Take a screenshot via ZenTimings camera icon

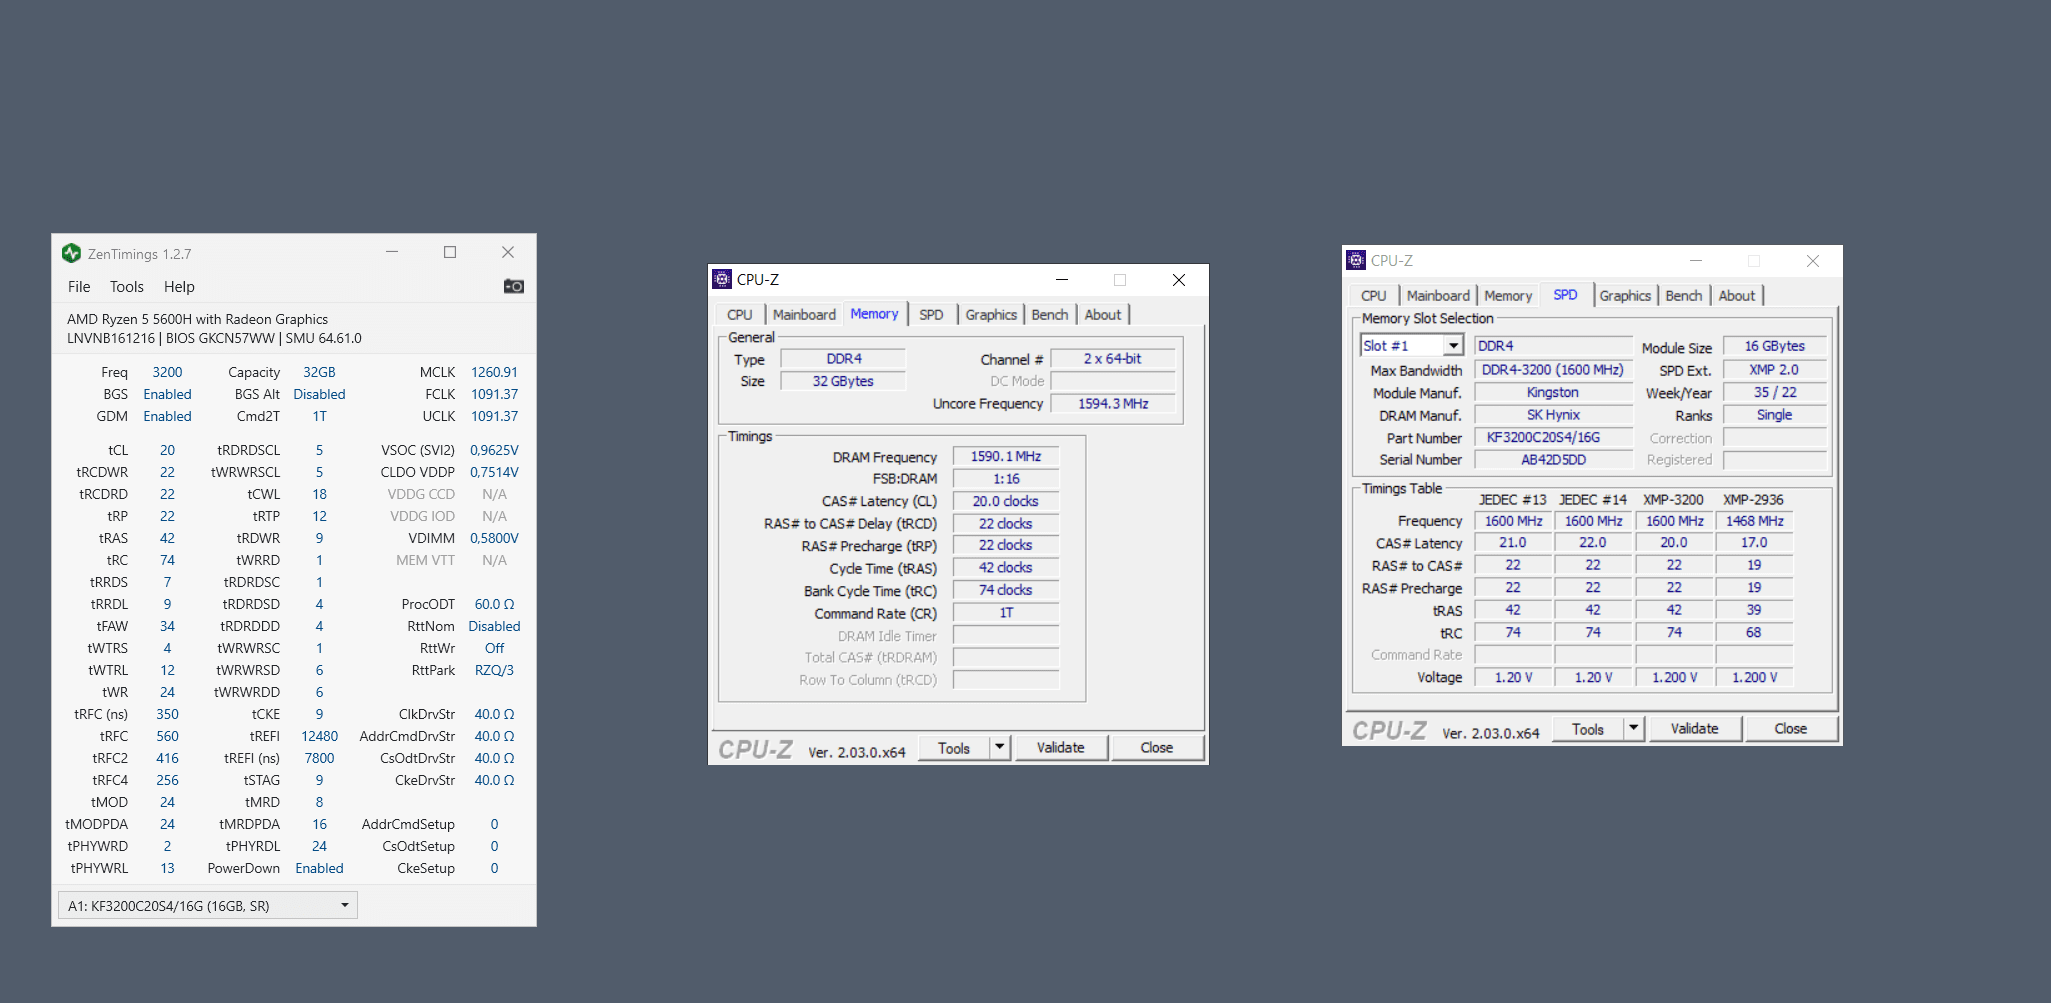click(514, 286)
